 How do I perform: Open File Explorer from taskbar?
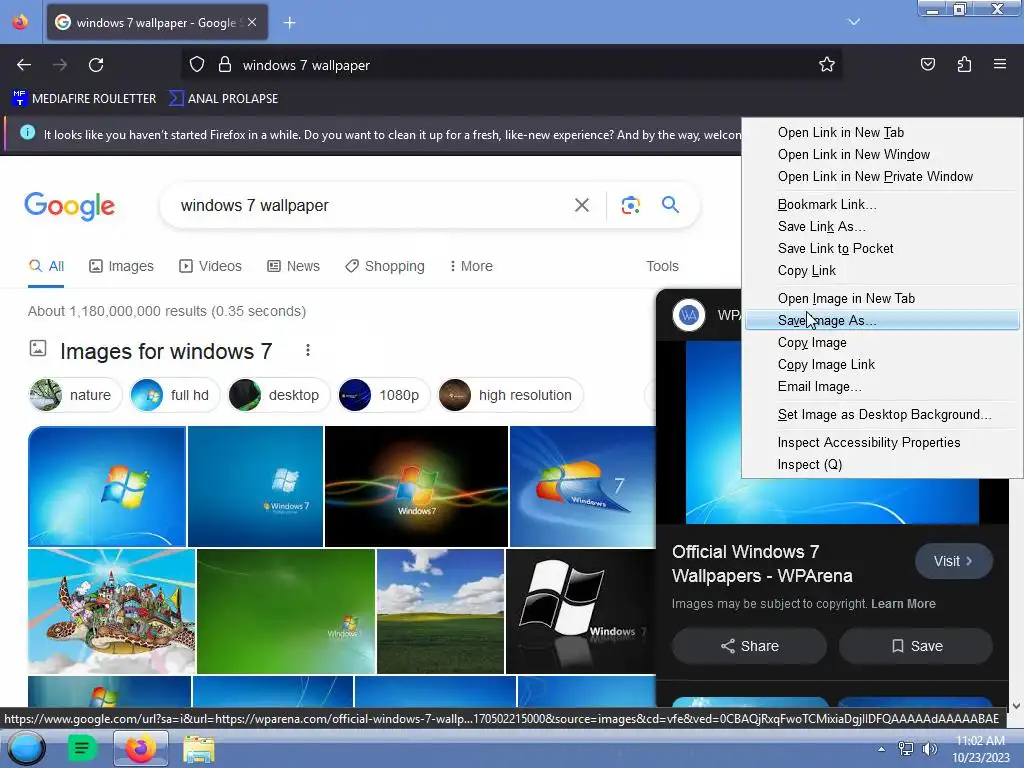click(199, 749)
